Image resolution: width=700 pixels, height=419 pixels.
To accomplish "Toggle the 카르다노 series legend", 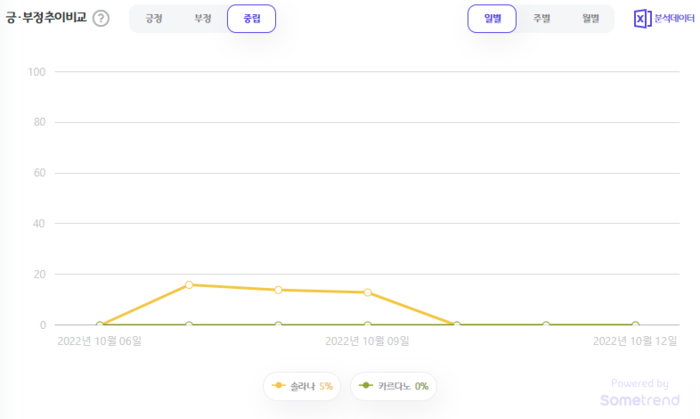I will point(393,386).
